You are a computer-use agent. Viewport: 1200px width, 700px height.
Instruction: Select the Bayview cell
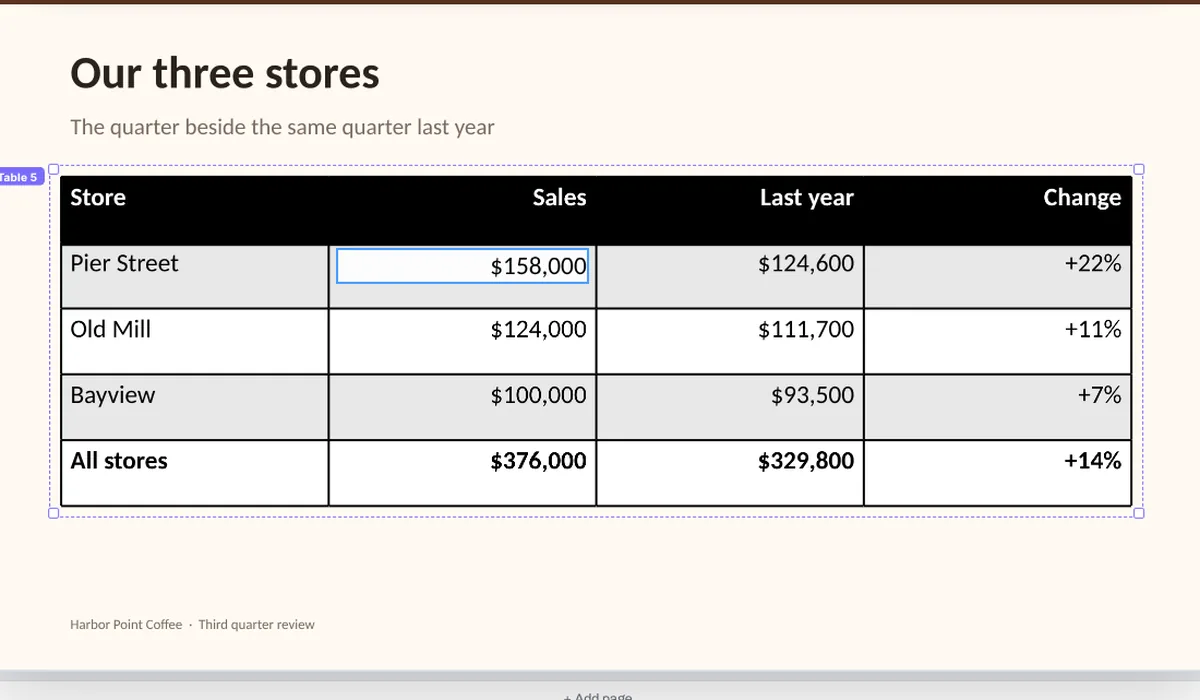[x=195, y=407]
